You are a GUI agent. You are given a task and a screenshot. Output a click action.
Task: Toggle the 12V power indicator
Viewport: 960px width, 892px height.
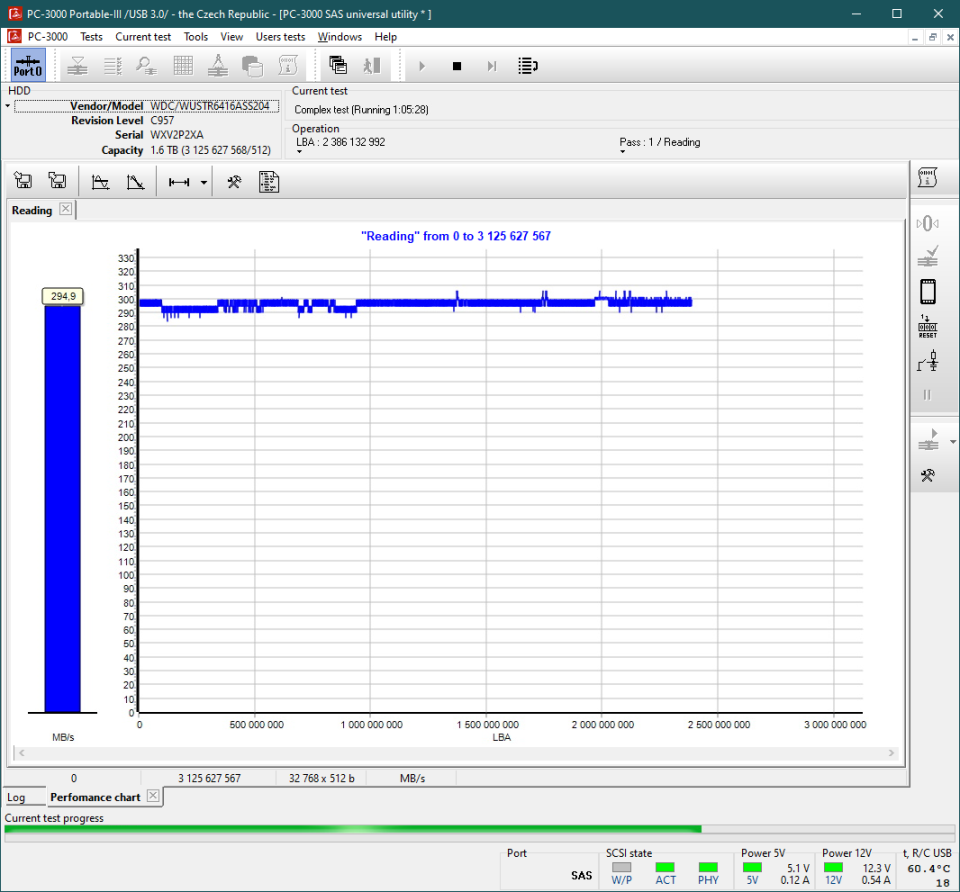point(834,867)
